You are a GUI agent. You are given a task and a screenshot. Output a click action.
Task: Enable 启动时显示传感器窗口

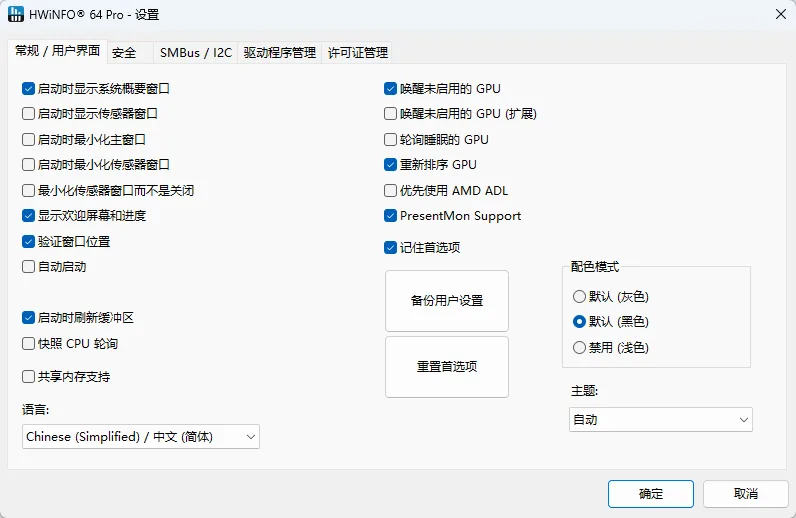tap(28, 113)
